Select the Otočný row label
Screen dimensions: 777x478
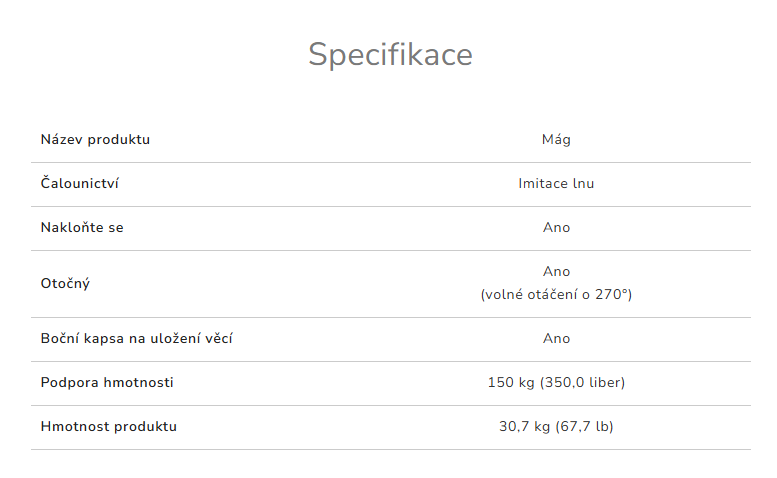pos(65,283)
